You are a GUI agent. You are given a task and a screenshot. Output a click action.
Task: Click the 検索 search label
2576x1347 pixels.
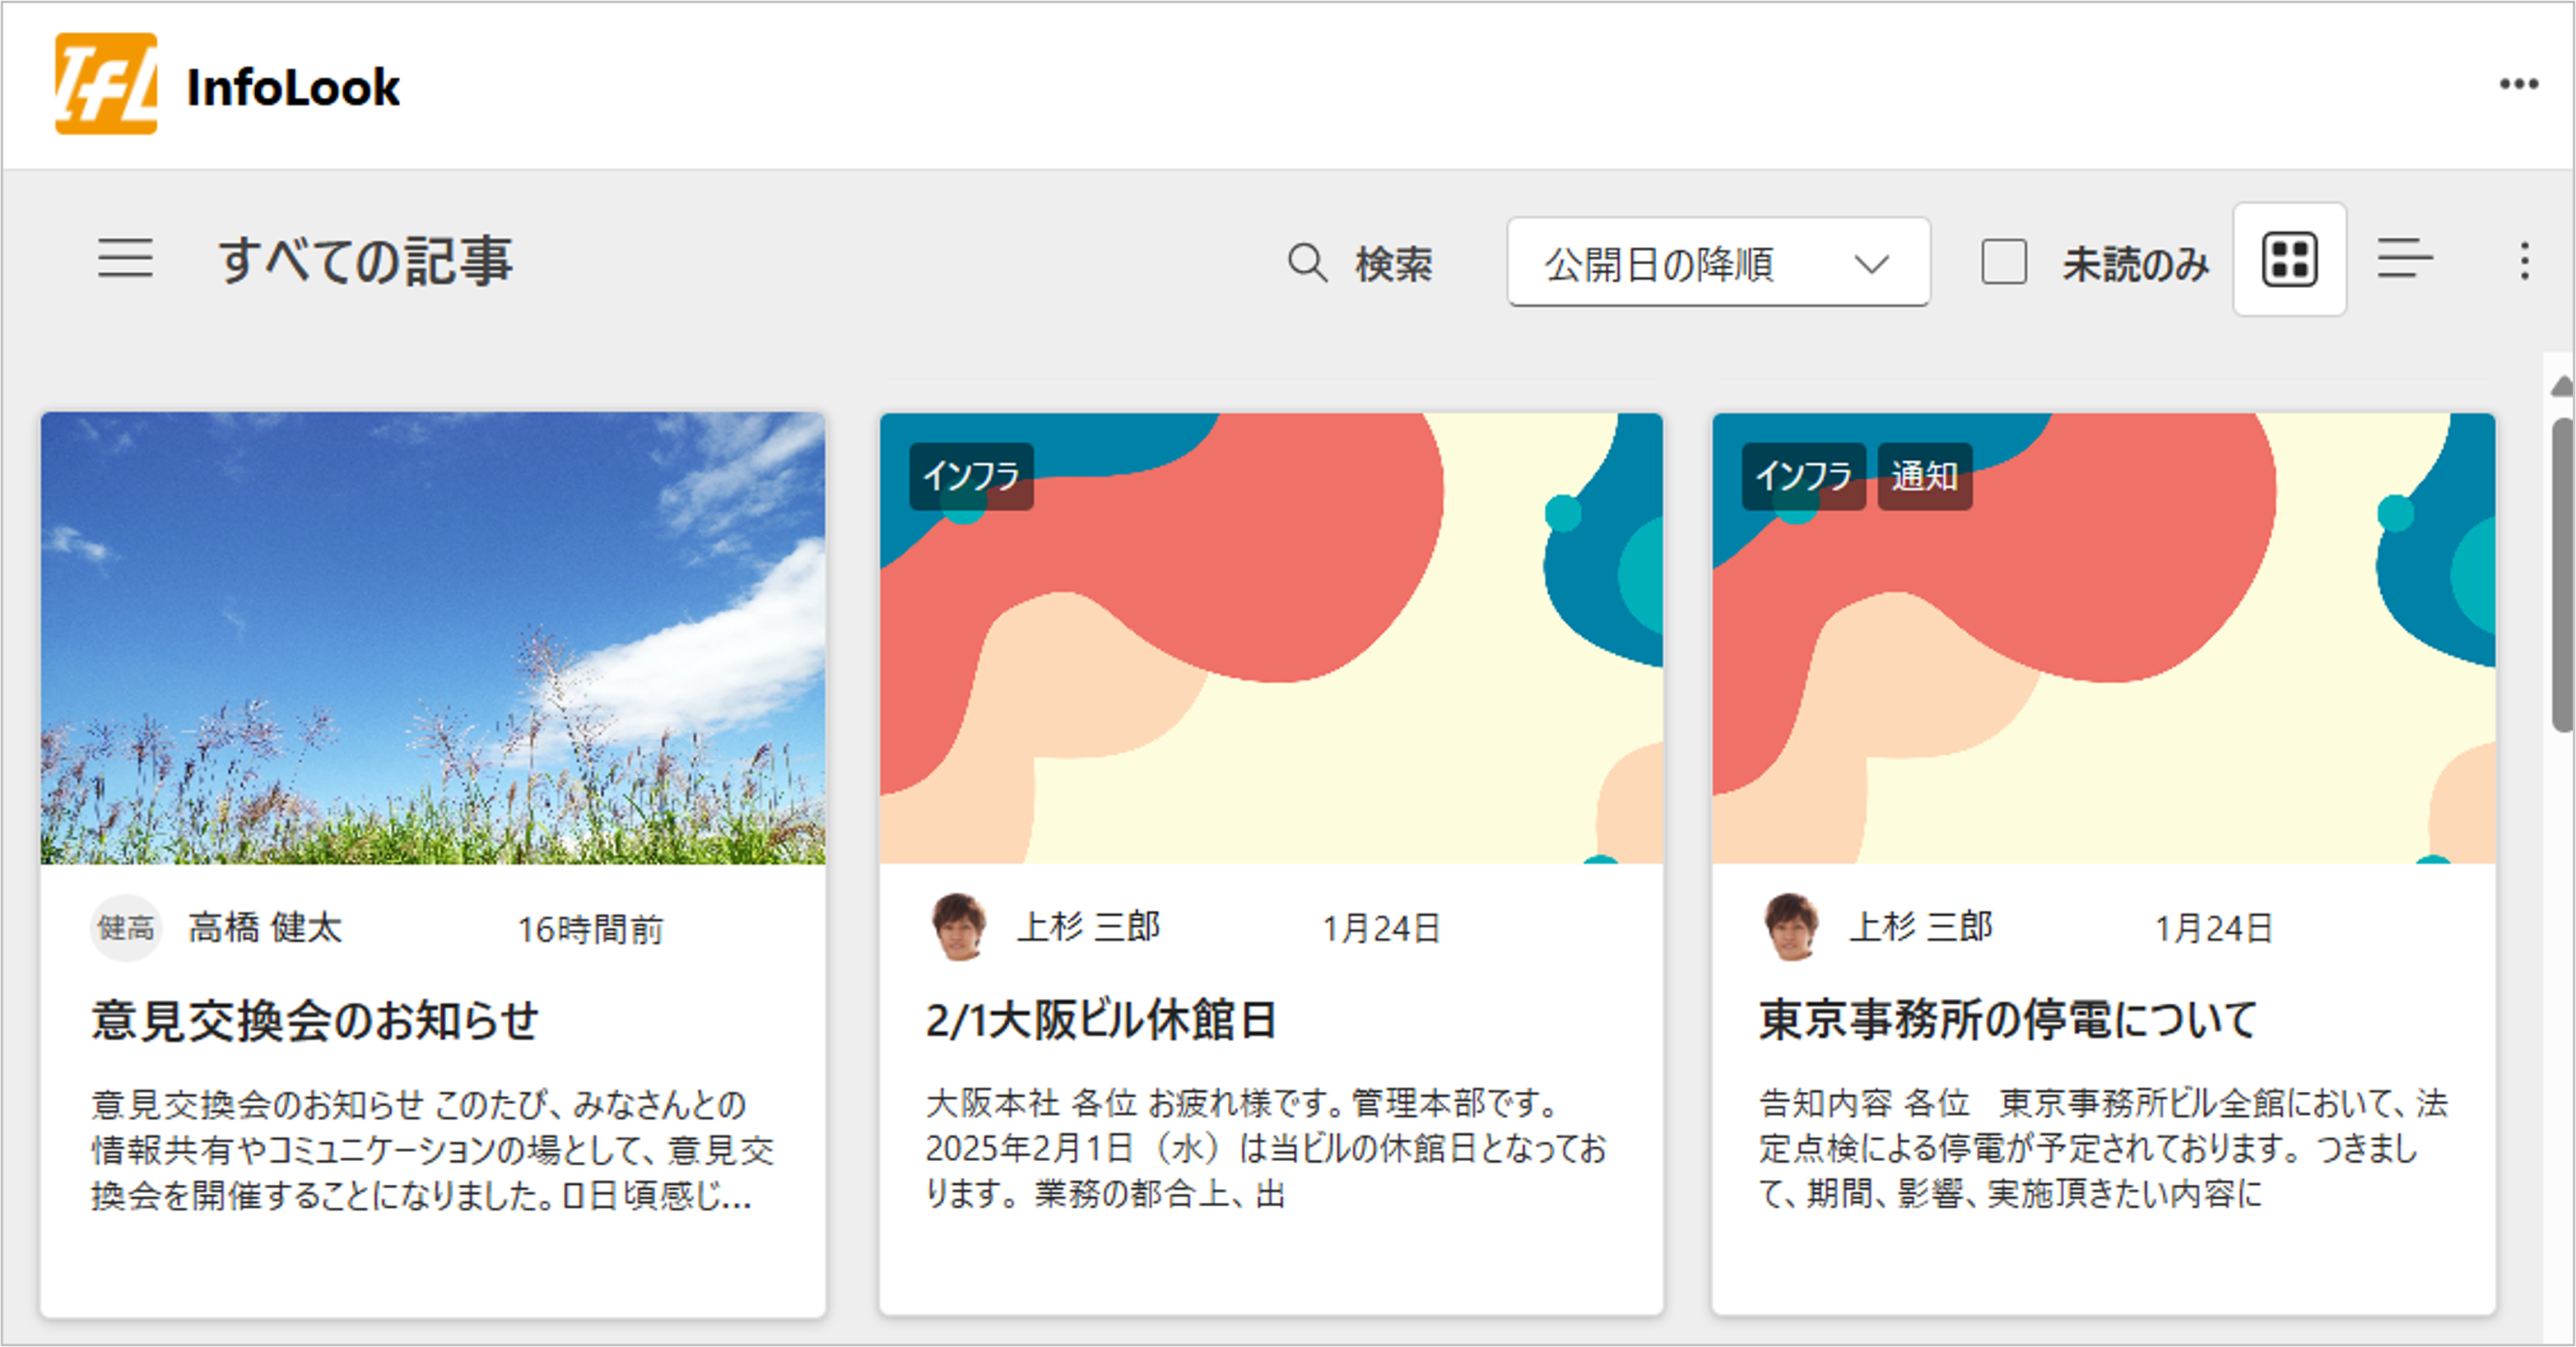point(1393,264)
